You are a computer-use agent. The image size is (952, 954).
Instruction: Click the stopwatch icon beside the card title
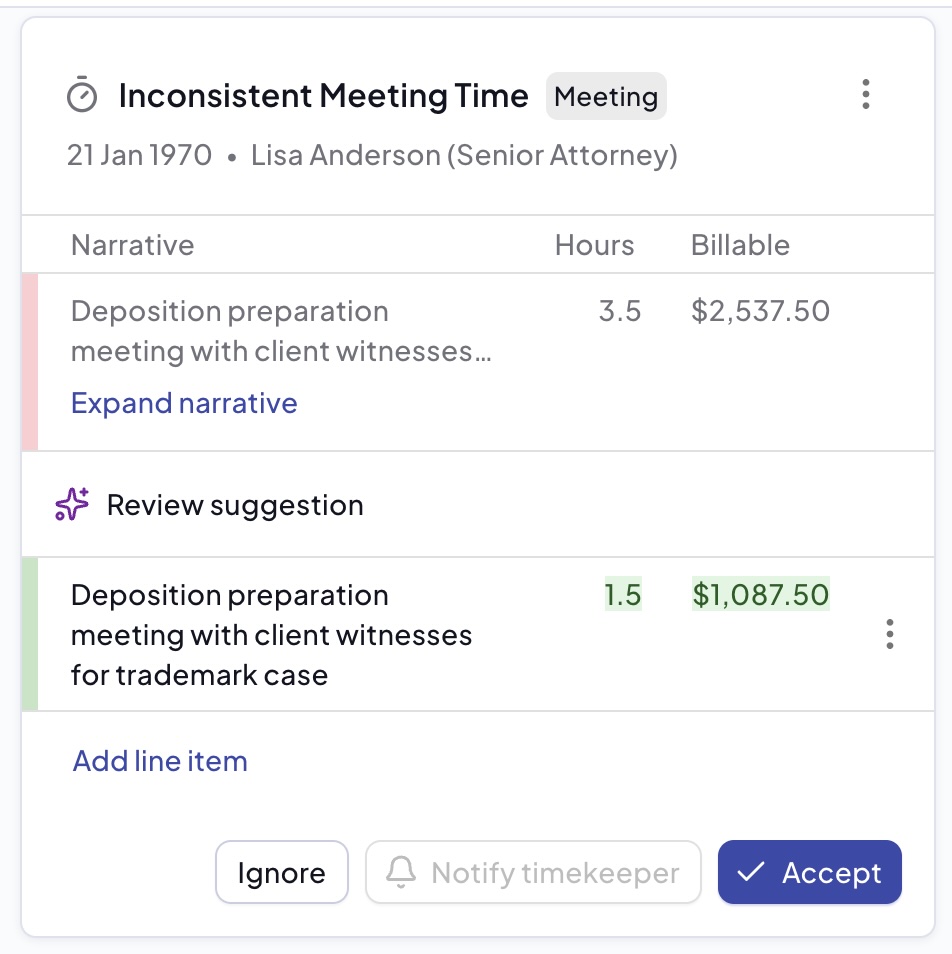point(82,96)
